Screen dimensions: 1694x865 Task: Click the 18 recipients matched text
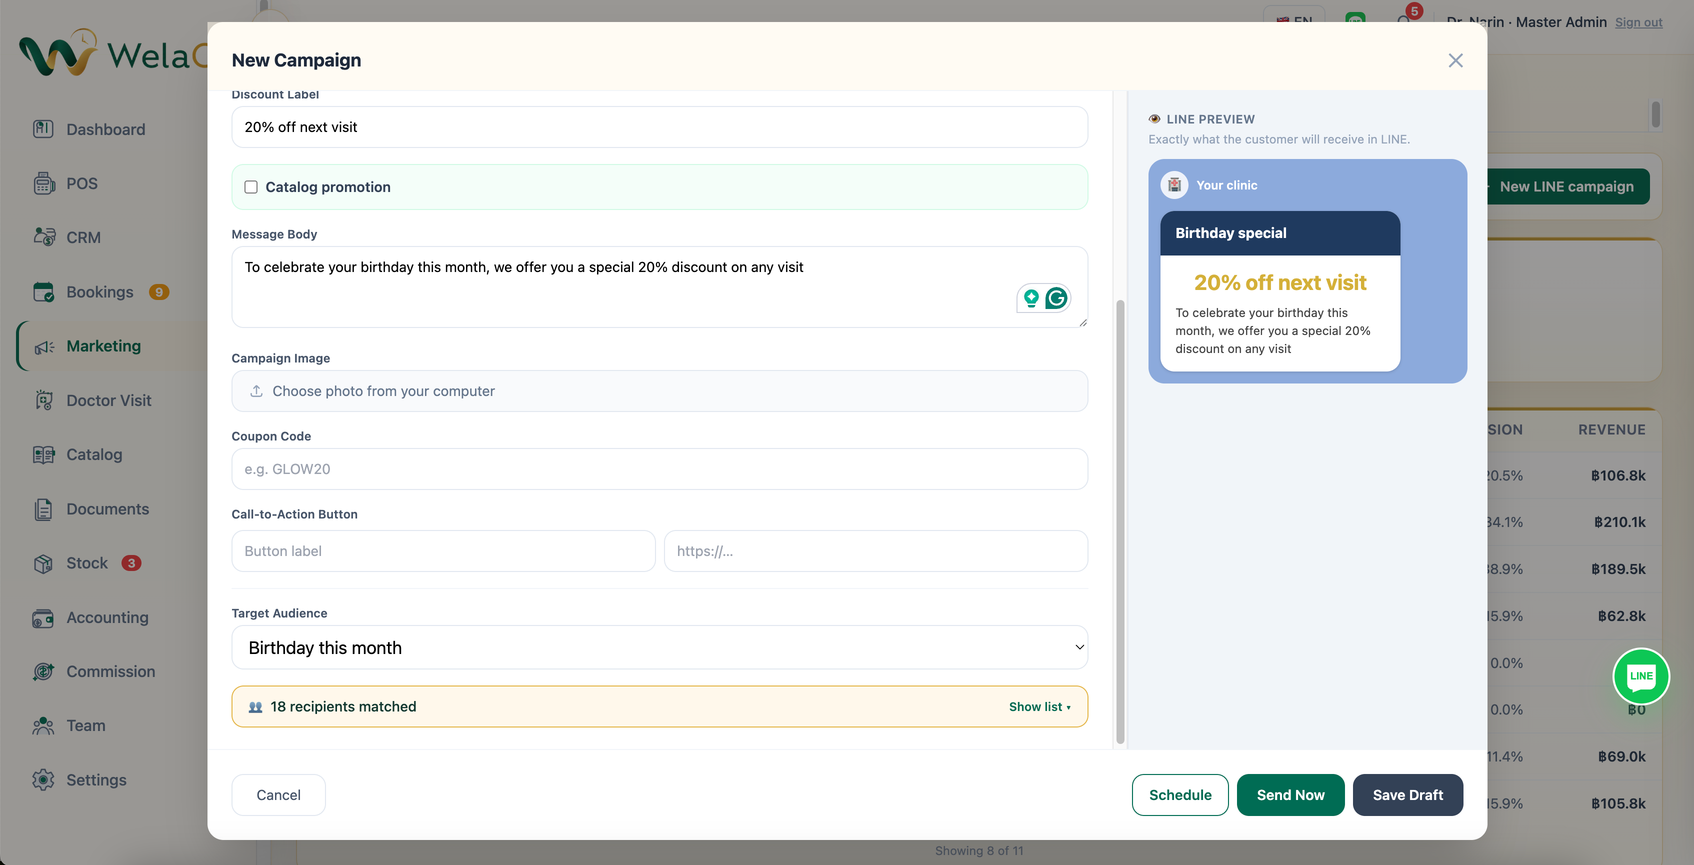click(343, 707)
